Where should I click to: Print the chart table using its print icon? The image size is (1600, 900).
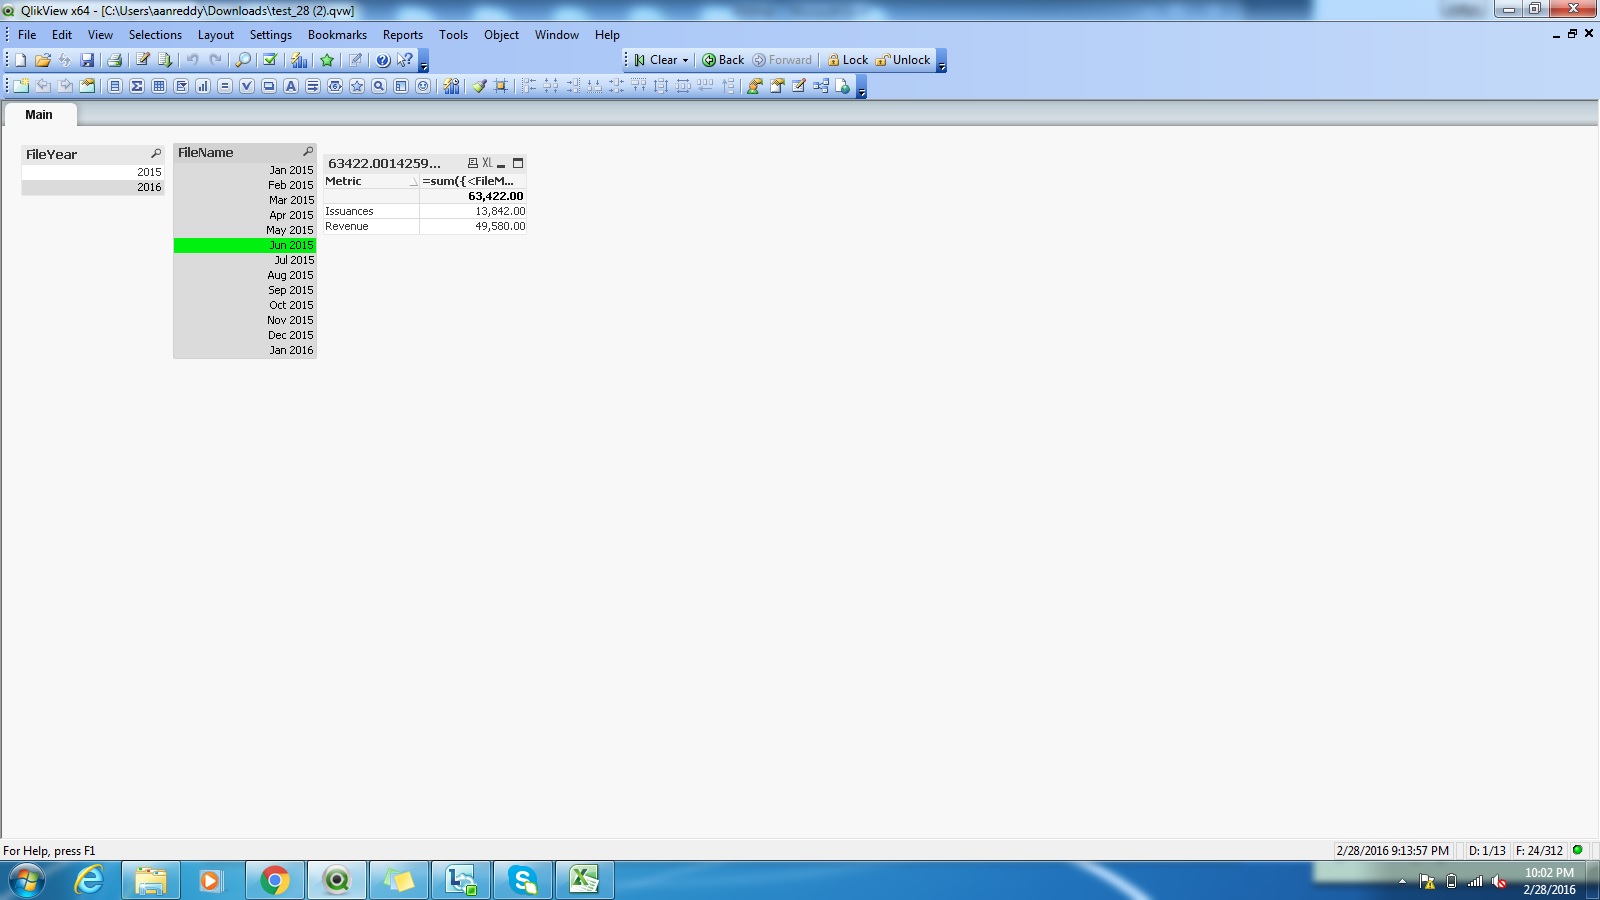(473, 163)
